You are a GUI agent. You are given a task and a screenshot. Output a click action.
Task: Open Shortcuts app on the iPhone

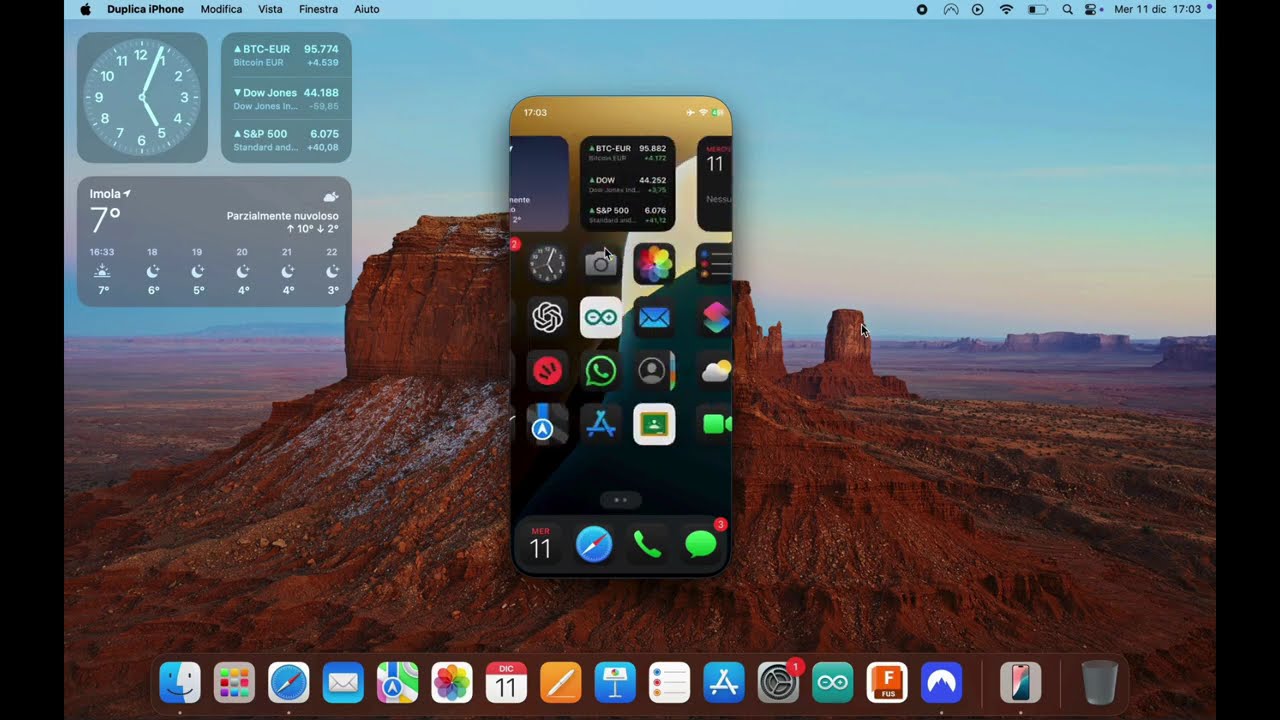click(x=714, y=317)
